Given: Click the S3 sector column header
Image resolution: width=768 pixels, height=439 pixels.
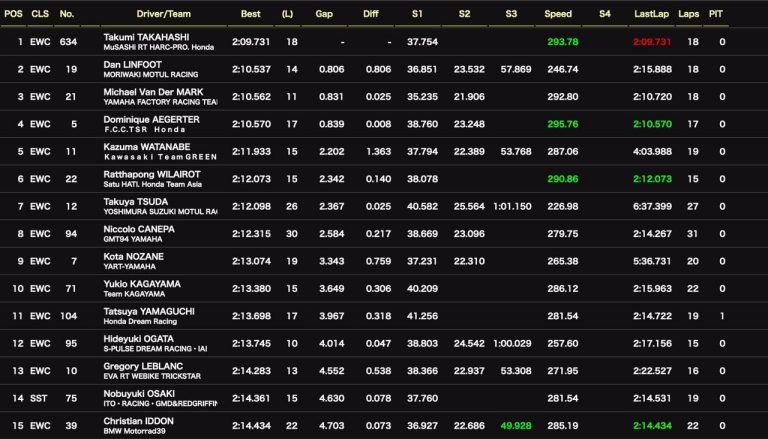Looking at the screenshot, I should [x=511, y=14].
